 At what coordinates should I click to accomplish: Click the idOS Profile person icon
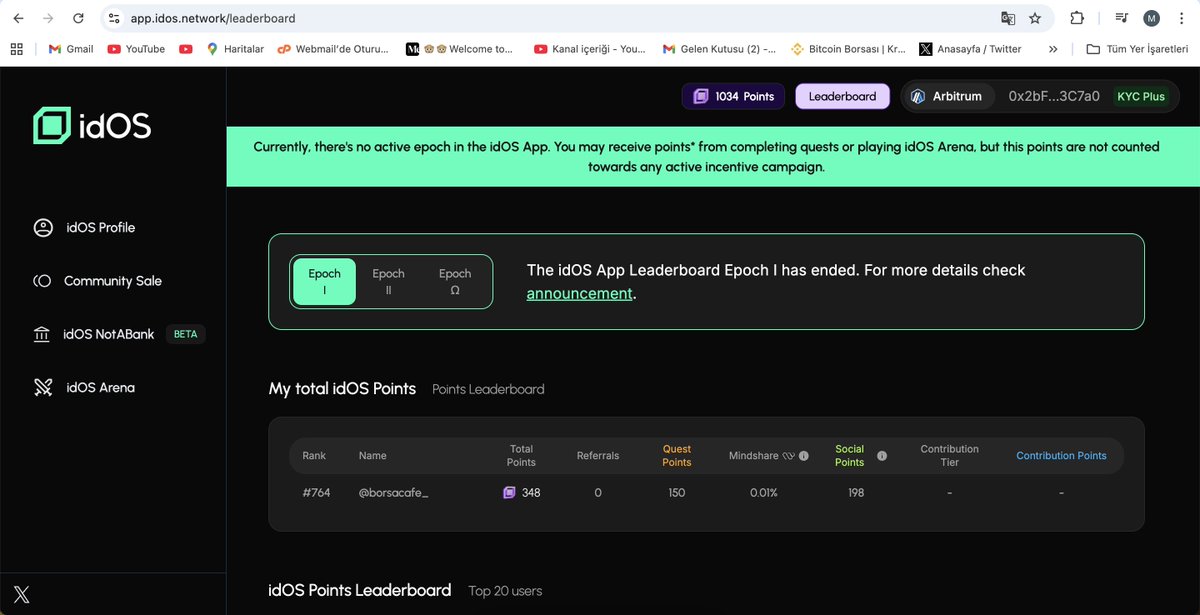(x=42, y=228)
